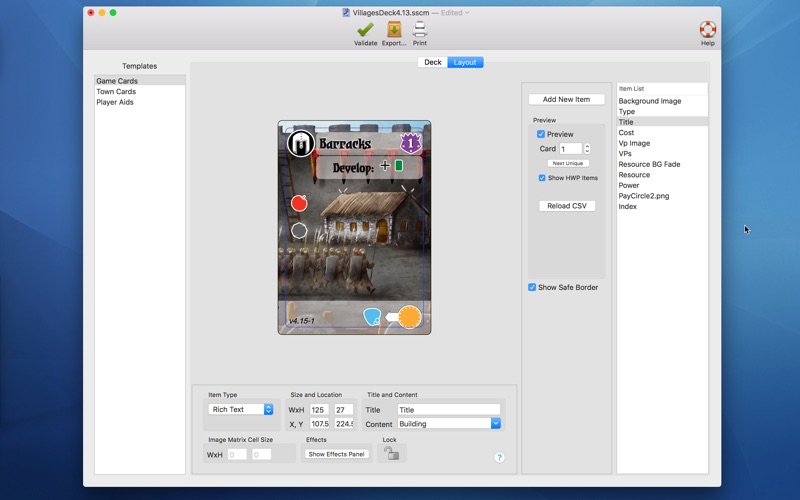
Task: Click the Print toolbar icon
Action: [x=420, y=30]
